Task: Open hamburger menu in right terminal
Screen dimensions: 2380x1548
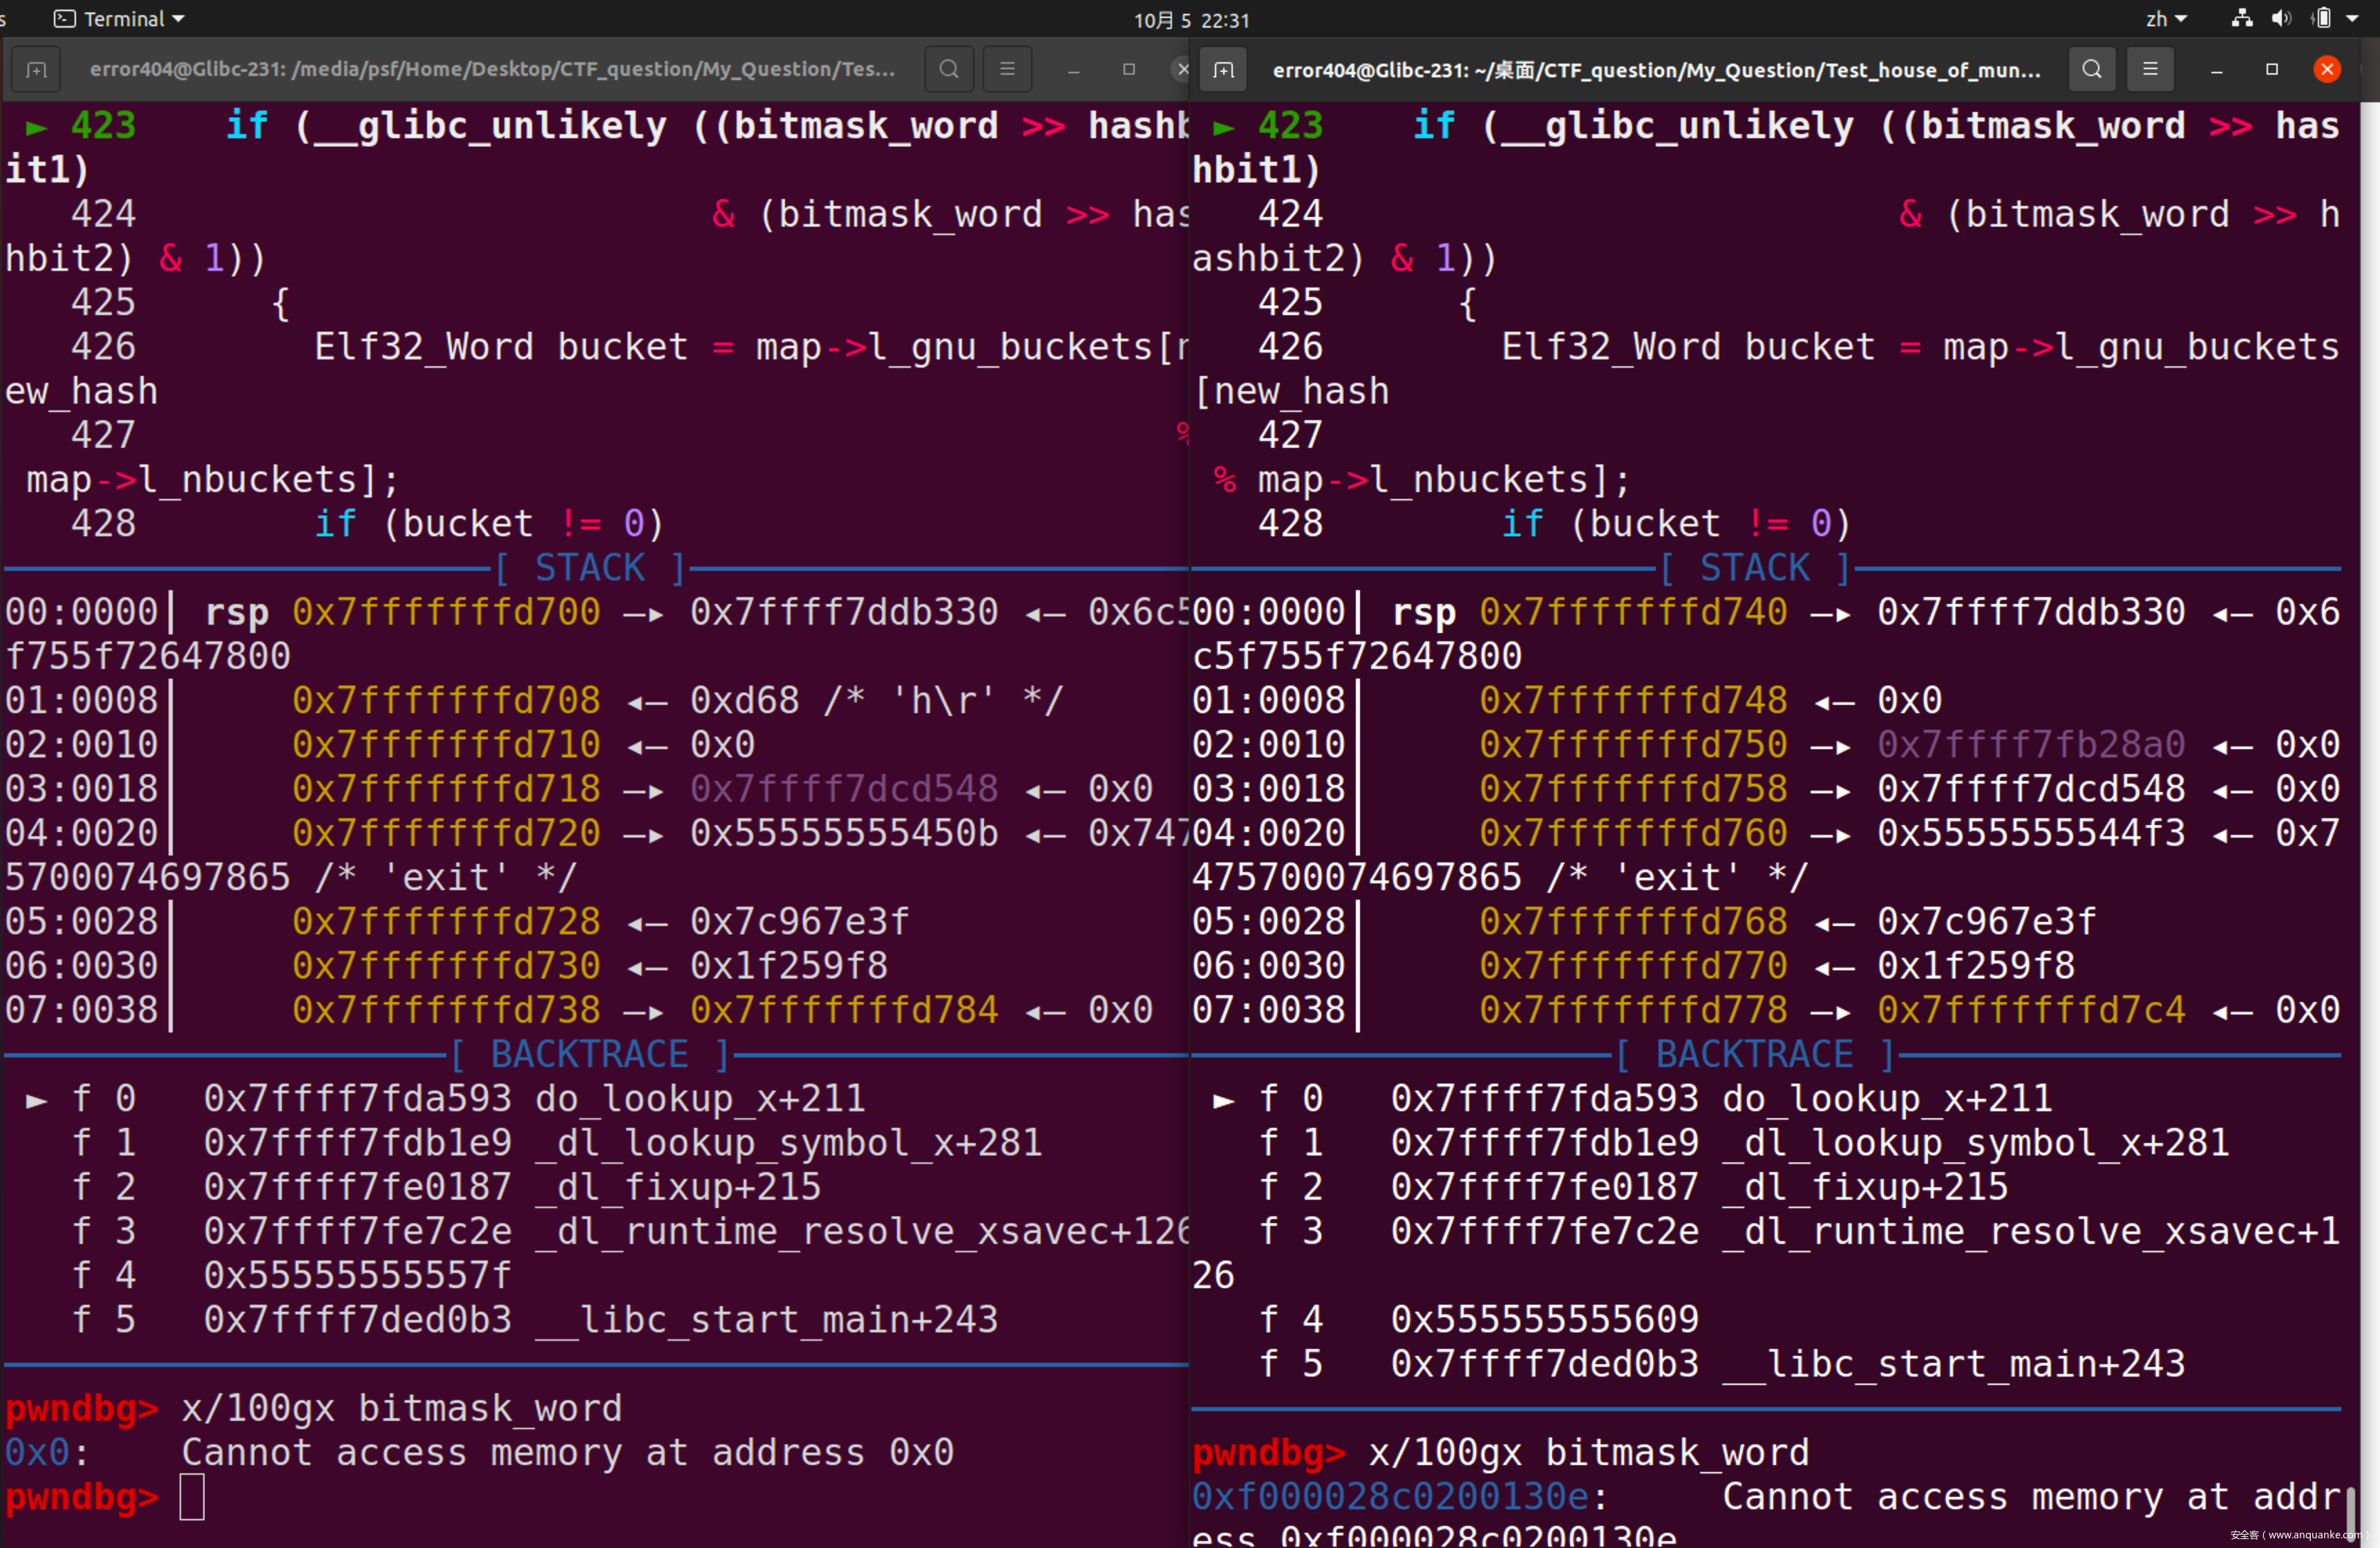Action: [2150, 70]
